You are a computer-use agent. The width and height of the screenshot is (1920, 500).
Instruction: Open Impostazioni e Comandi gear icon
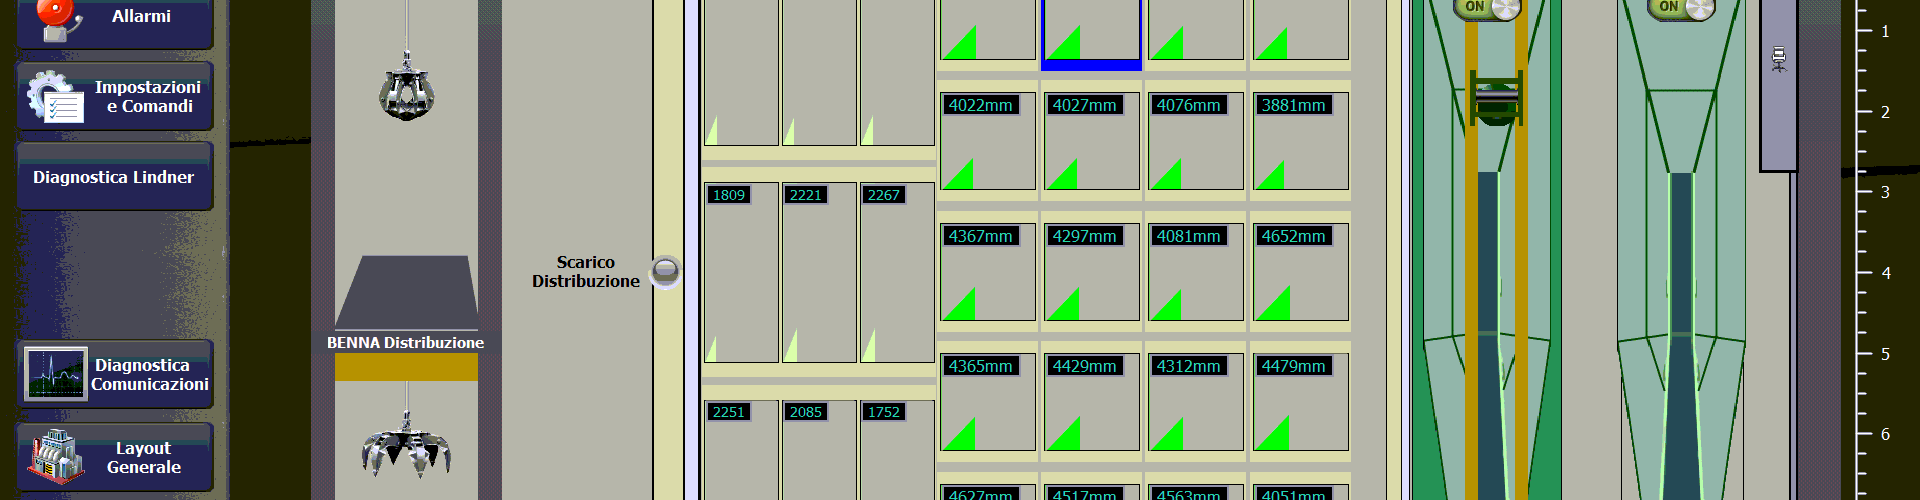pos(55,97)
